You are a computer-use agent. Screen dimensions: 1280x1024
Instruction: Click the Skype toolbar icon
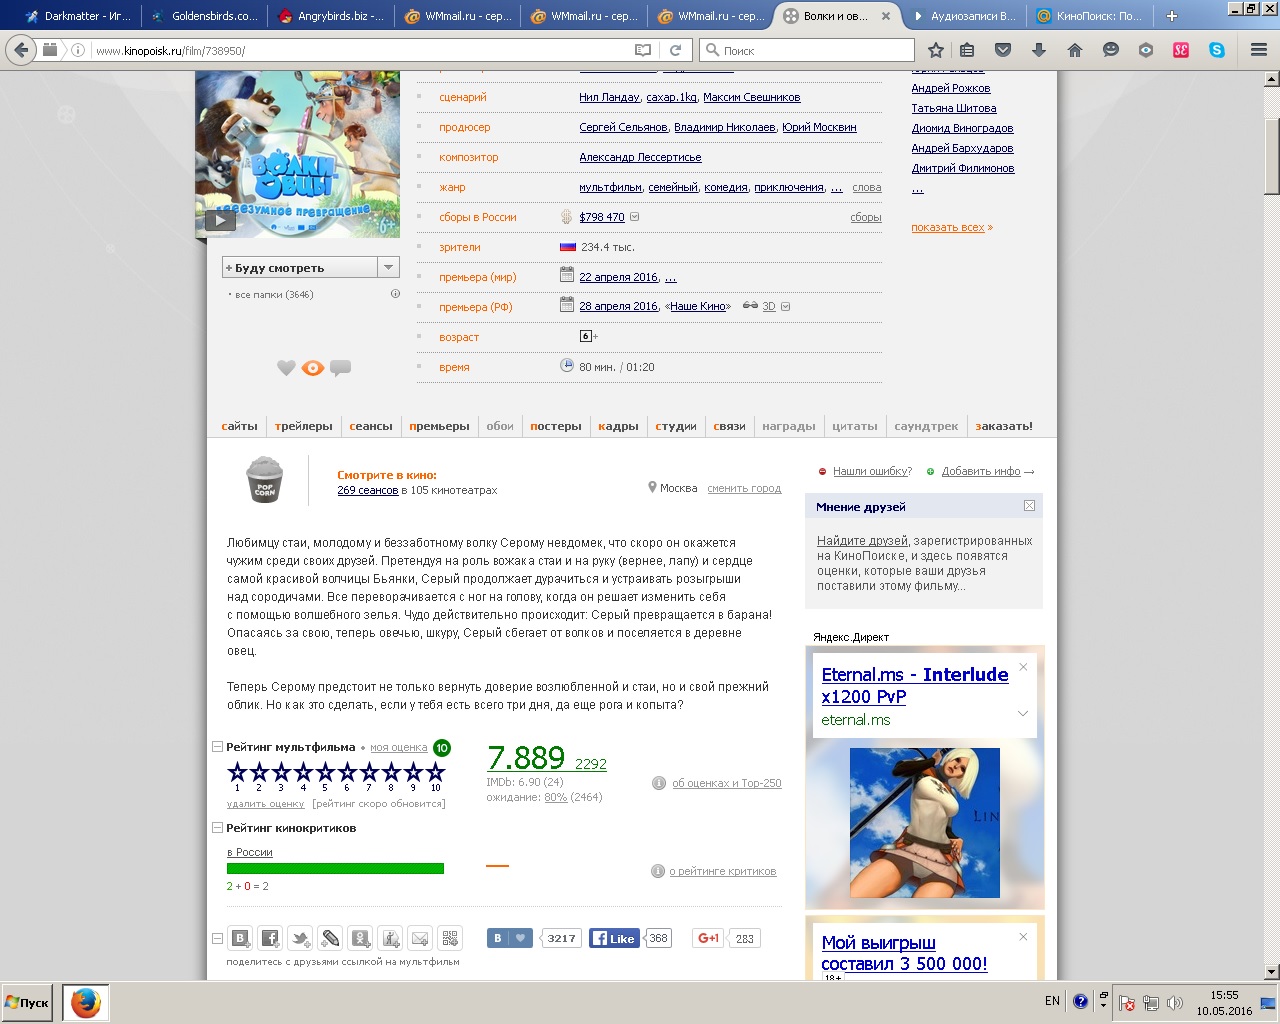pyautogui.click(x=1217, y=50)
